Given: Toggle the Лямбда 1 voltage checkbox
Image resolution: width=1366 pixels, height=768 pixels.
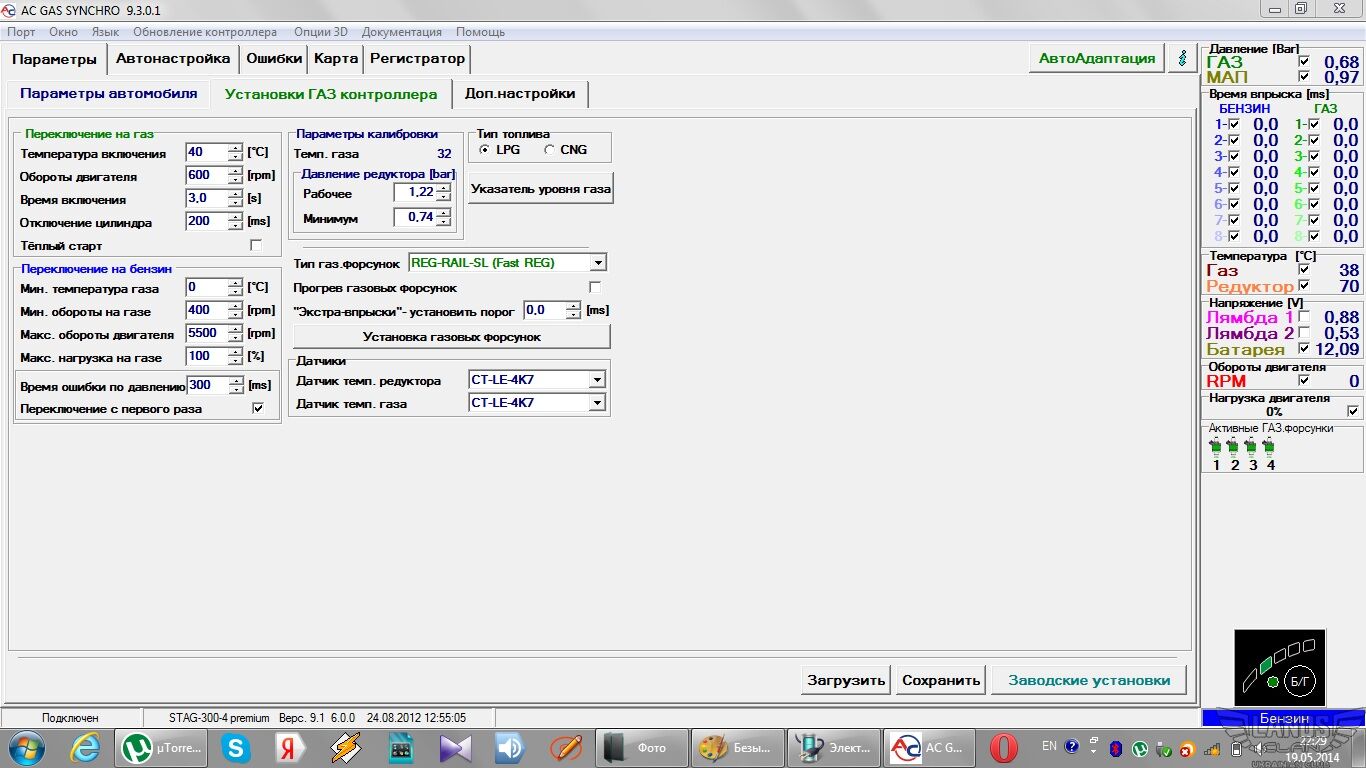Looking at the screenshot, I should 1303,317.
